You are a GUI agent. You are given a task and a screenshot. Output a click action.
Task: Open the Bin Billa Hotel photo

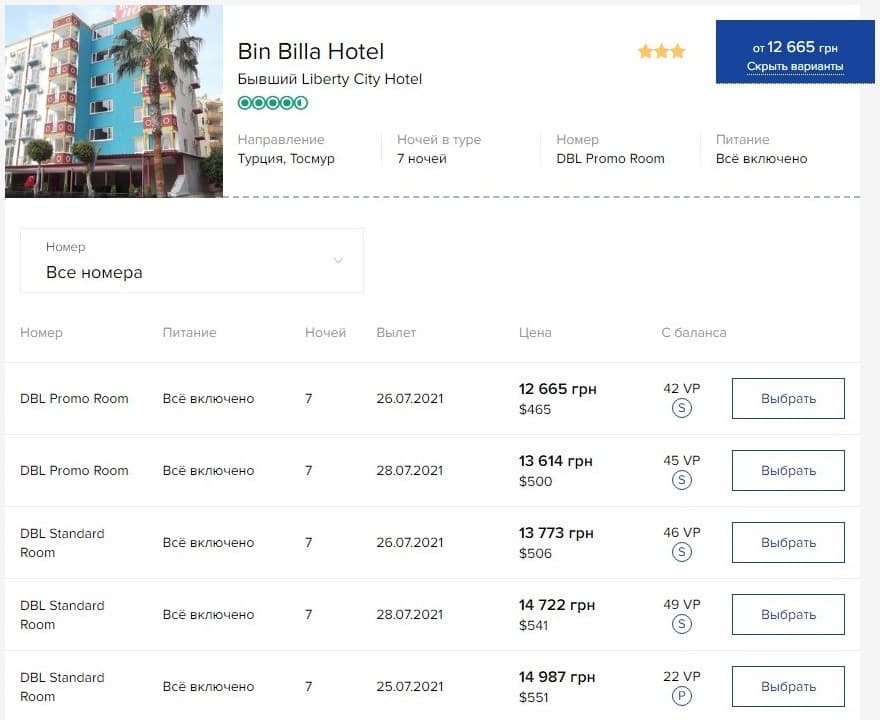pos(114,102)
